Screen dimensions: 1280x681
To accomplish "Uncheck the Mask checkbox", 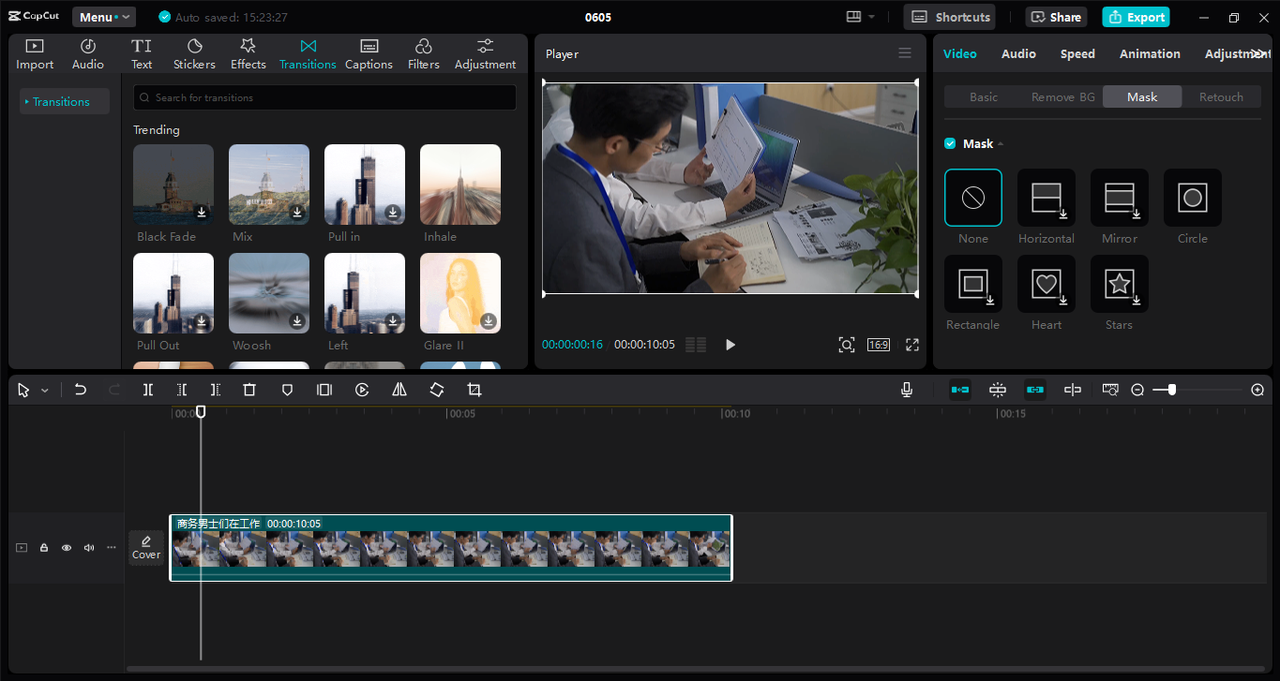I will coord(950,143).
